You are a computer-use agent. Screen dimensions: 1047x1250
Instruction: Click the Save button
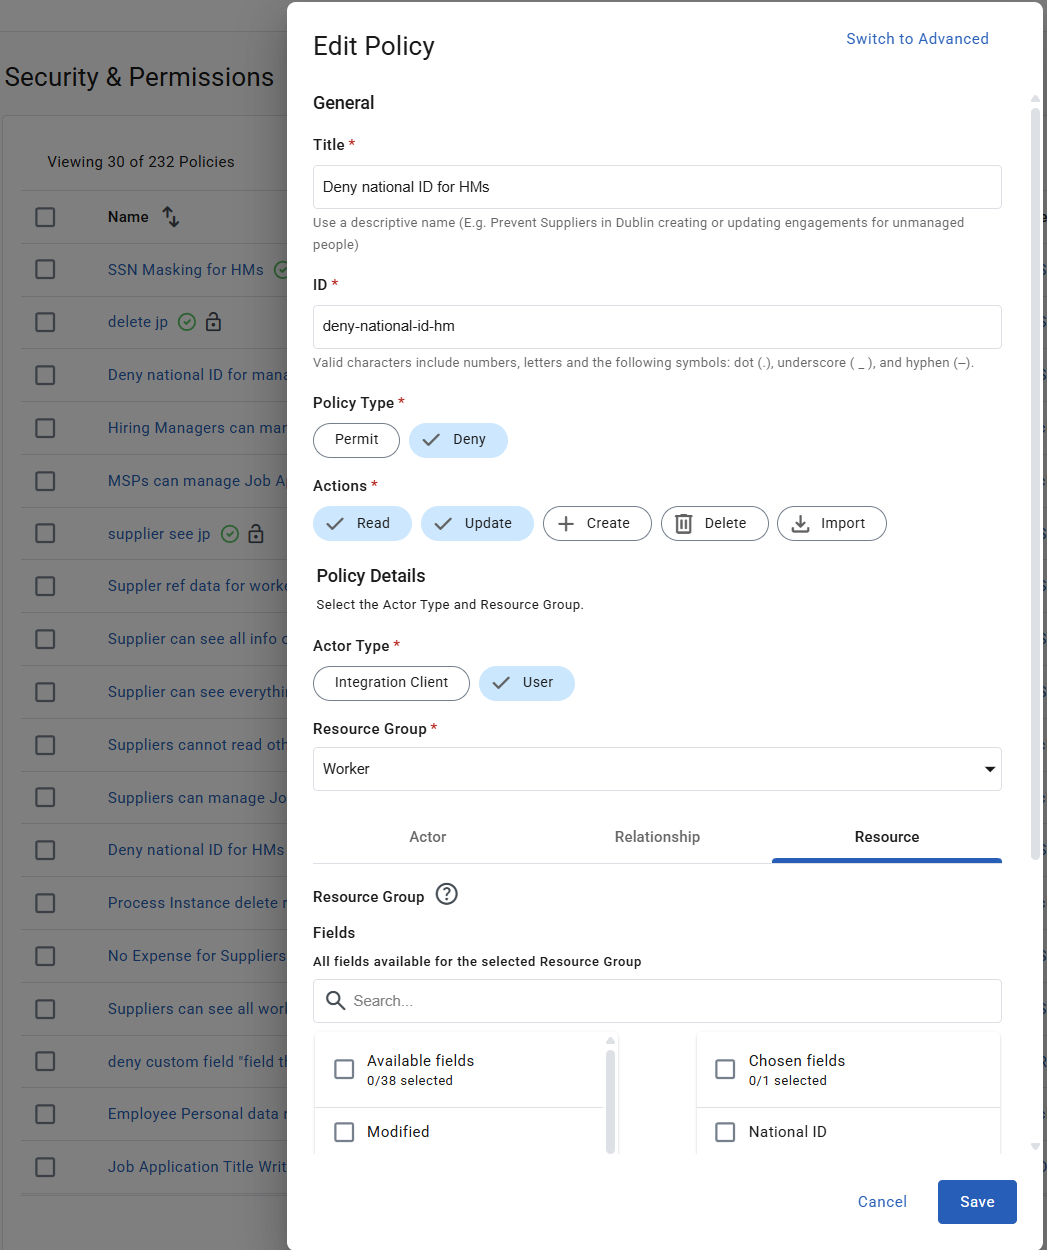tap(977, 1202)
